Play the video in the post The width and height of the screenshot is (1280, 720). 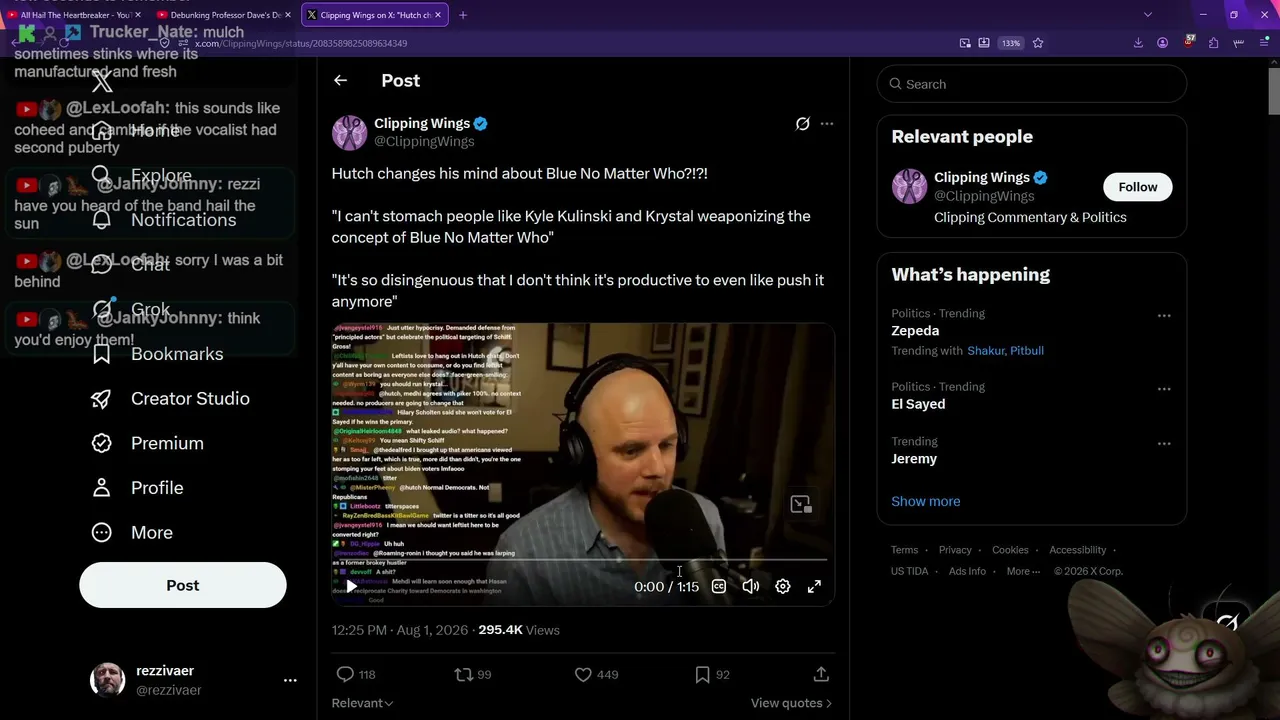click(351, 586)
